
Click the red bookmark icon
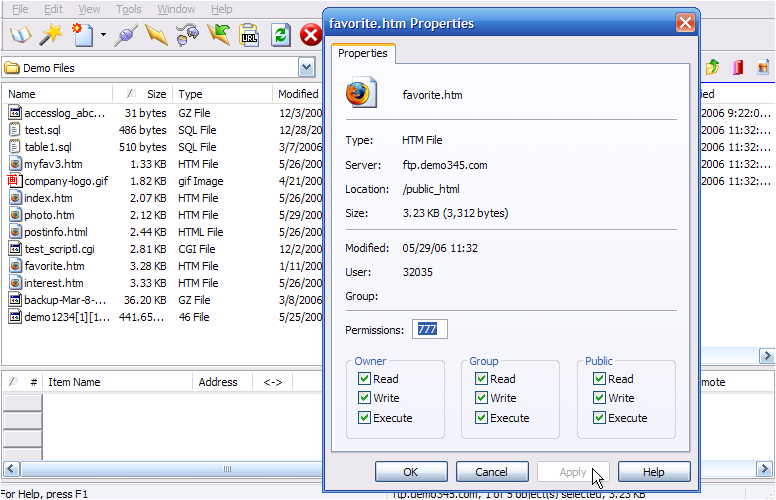(x=738, y=68)
